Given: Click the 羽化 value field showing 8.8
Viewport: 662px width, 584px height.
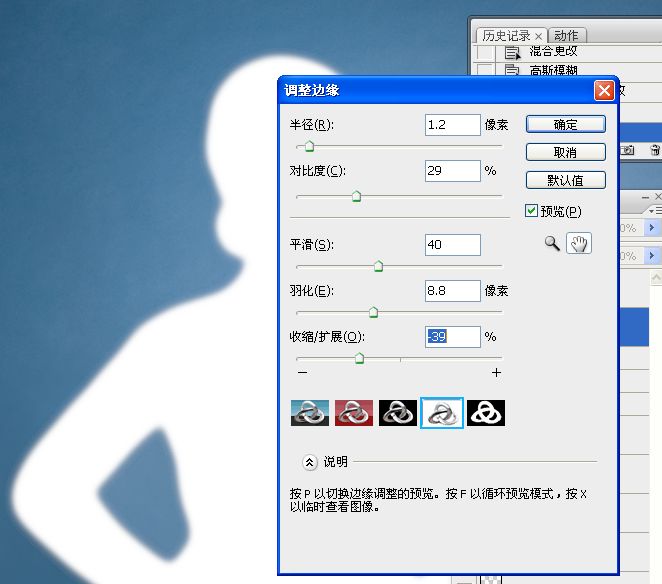Looking at the screenshot, I should (453, 291).
